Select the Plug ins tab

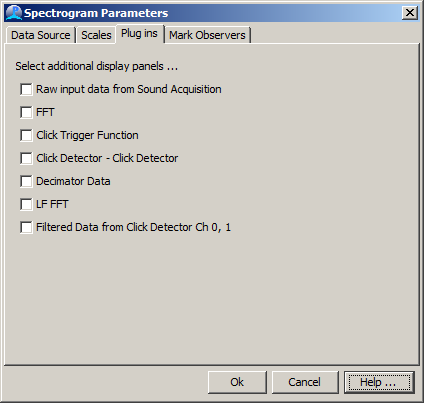coord(140,34)
